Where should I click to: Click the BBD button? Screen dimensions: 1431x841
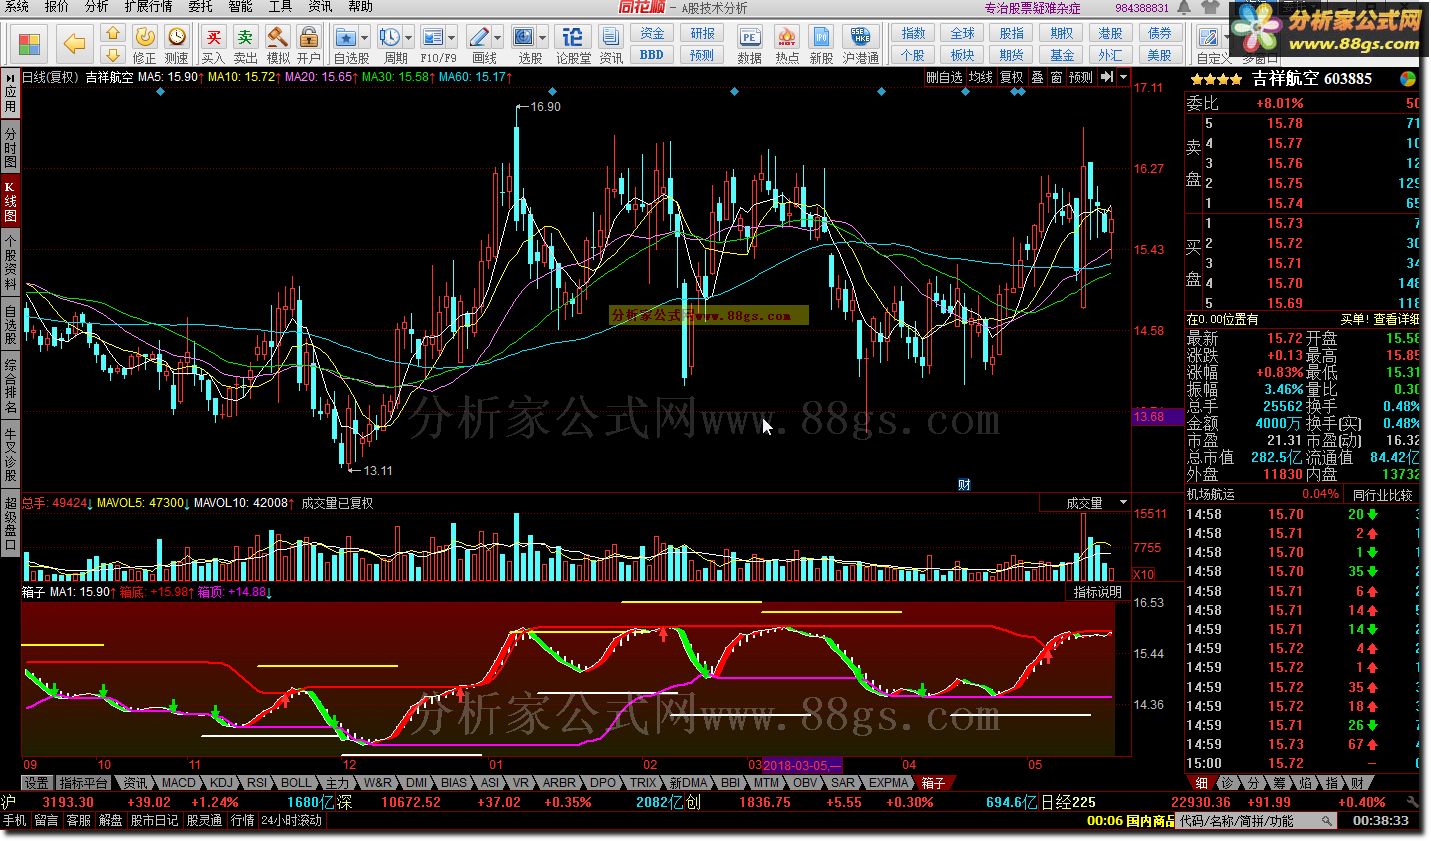pos(652,55)
